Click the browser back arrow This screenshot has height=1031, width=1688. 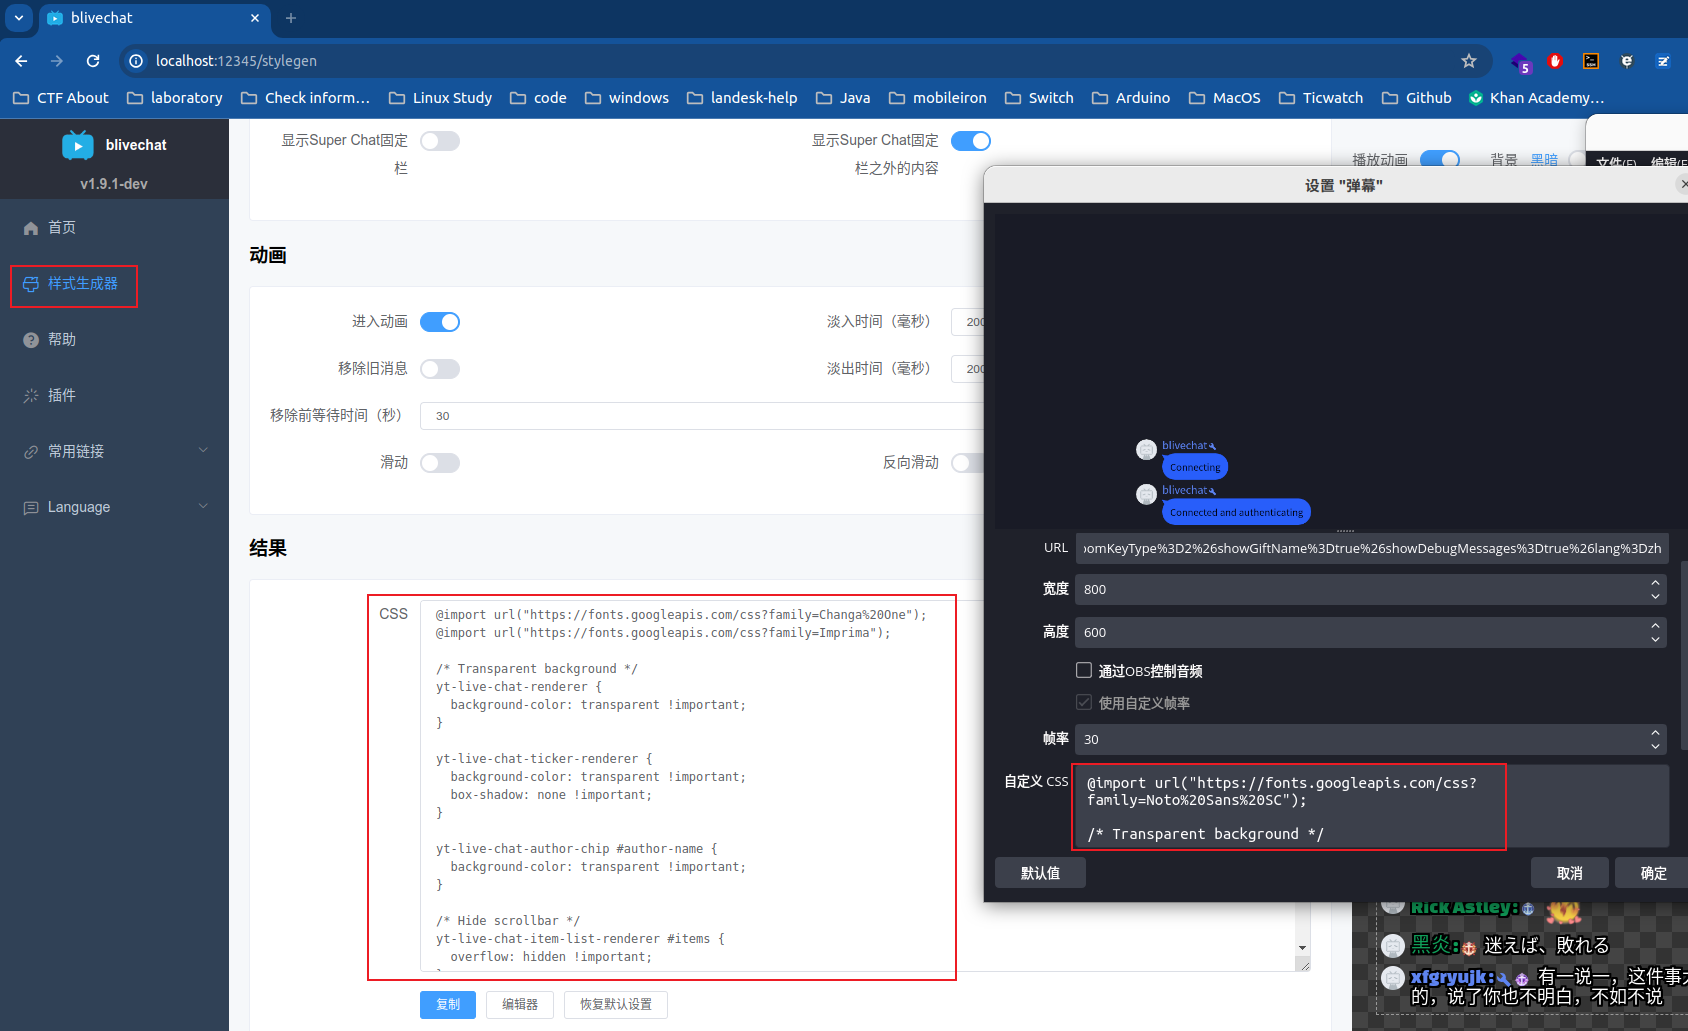point(21,61)
